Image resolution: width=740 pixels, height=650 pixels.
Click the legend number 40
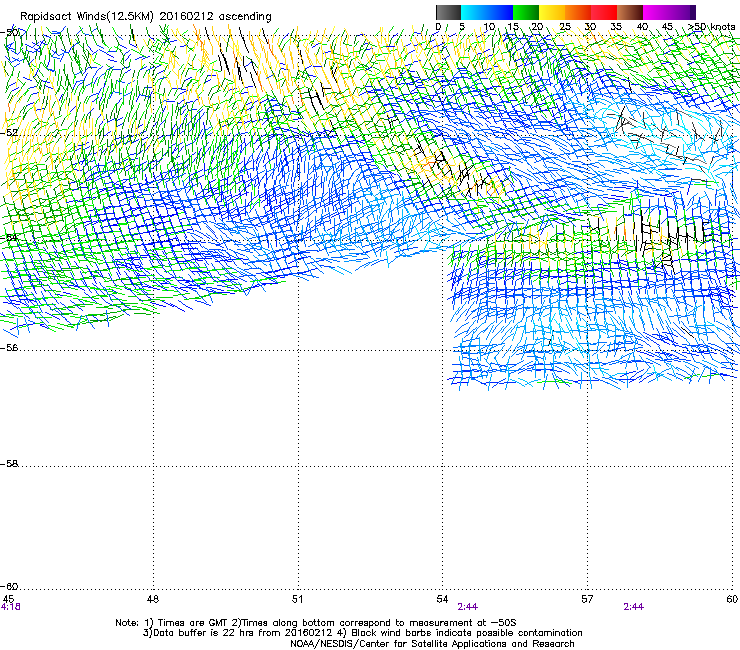click(642, 27)
